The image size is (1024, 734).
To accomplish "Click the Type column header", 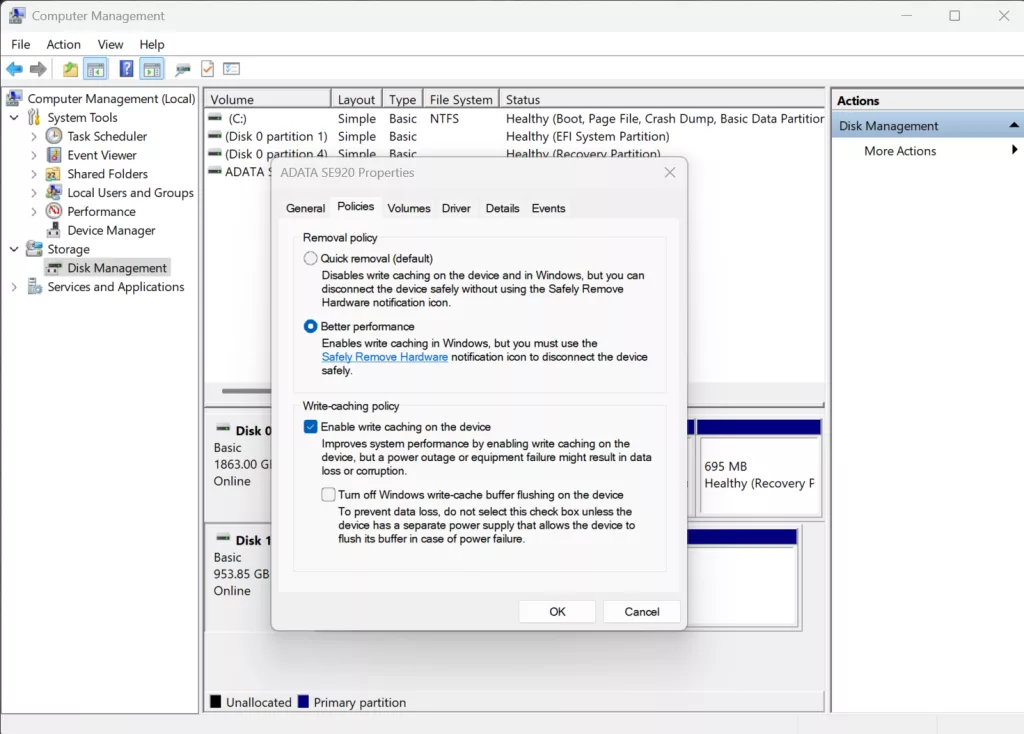I will 402,99.
